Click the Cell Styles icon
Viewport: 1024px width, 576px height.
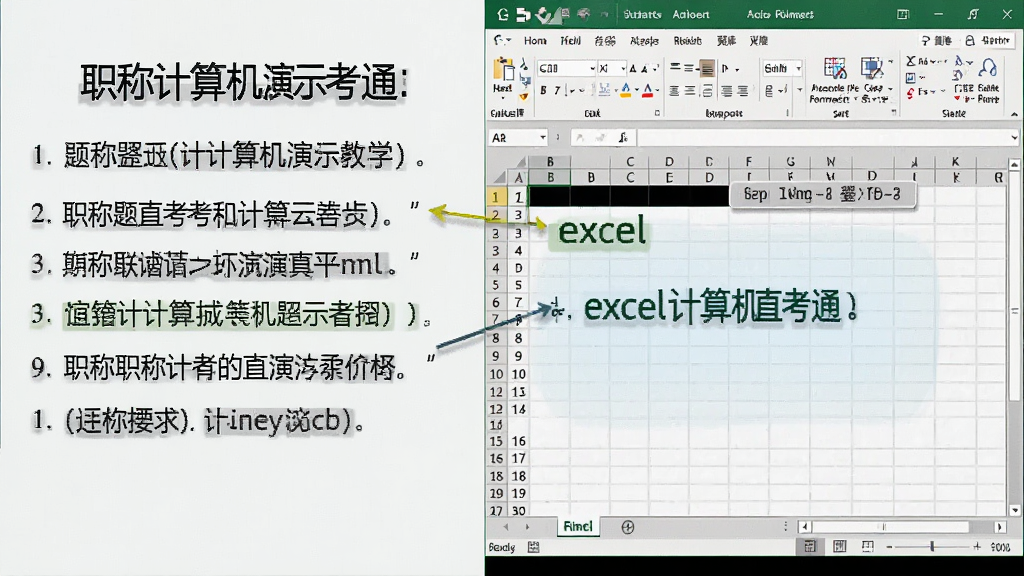(871, 69)
